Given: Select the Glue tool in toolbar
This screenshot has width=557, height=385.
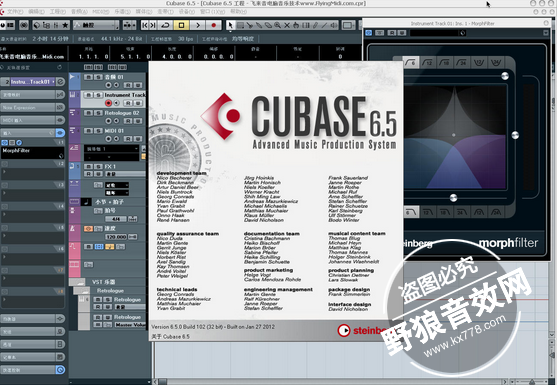Looking at the screenshot, I should (x=259, y=25).
